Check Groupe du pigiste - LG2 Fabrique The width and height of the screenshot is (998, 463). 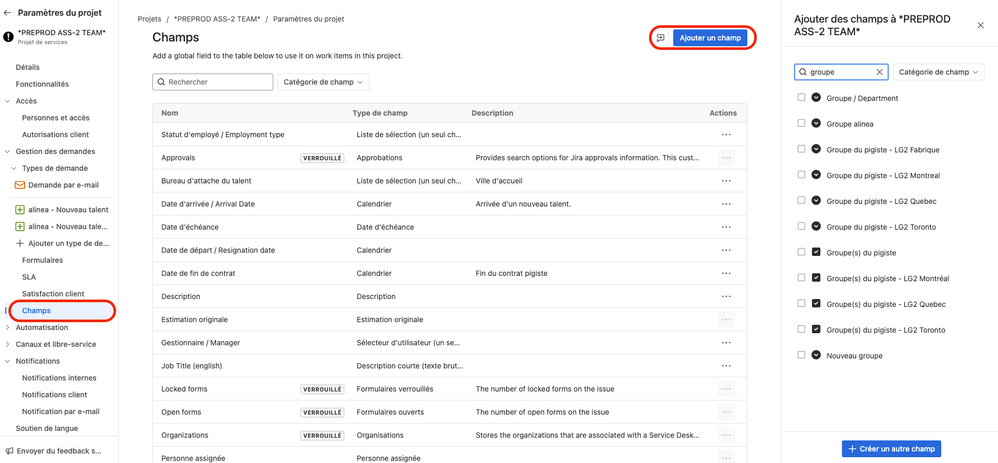pos(801,150)
